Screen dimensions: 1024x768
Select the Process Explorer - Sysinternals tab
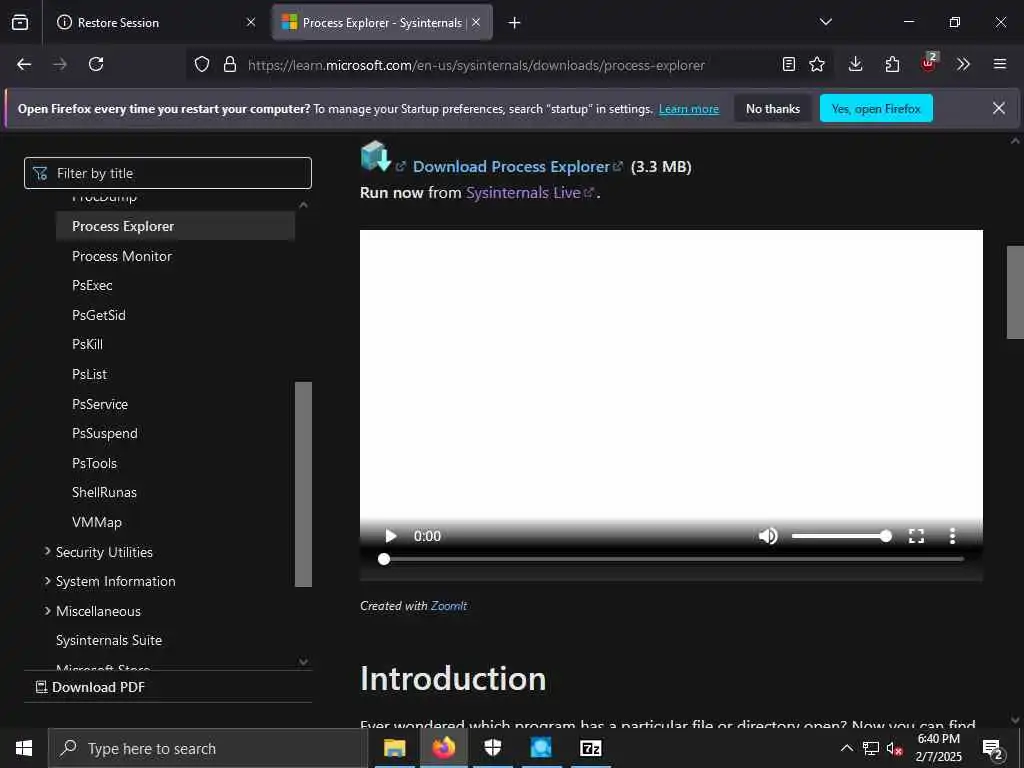pyautogui.click(x=382, y=23)
